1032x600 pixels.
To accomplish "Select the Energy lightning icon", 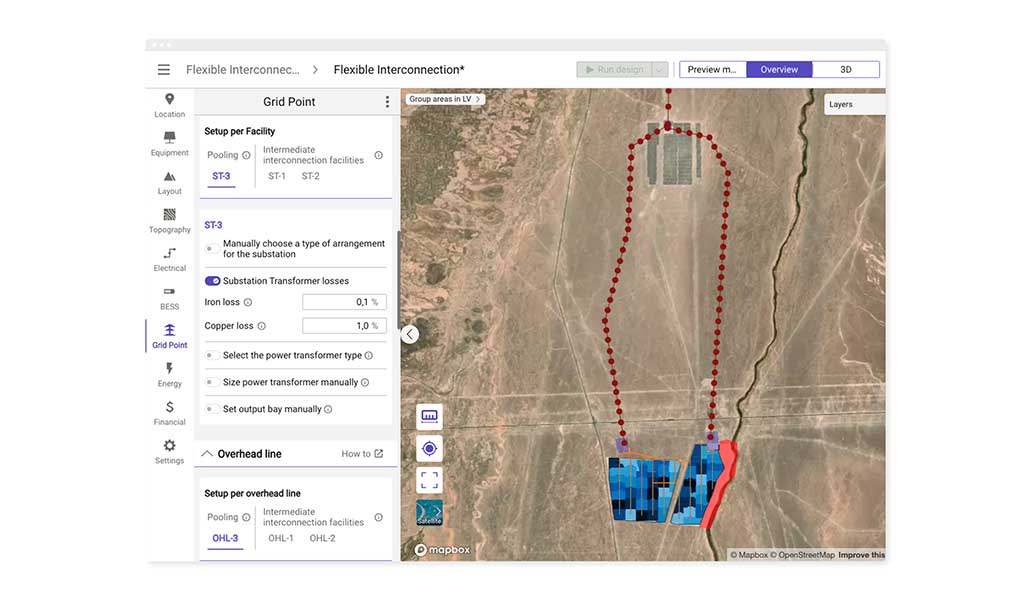I will tap(169, 374).
